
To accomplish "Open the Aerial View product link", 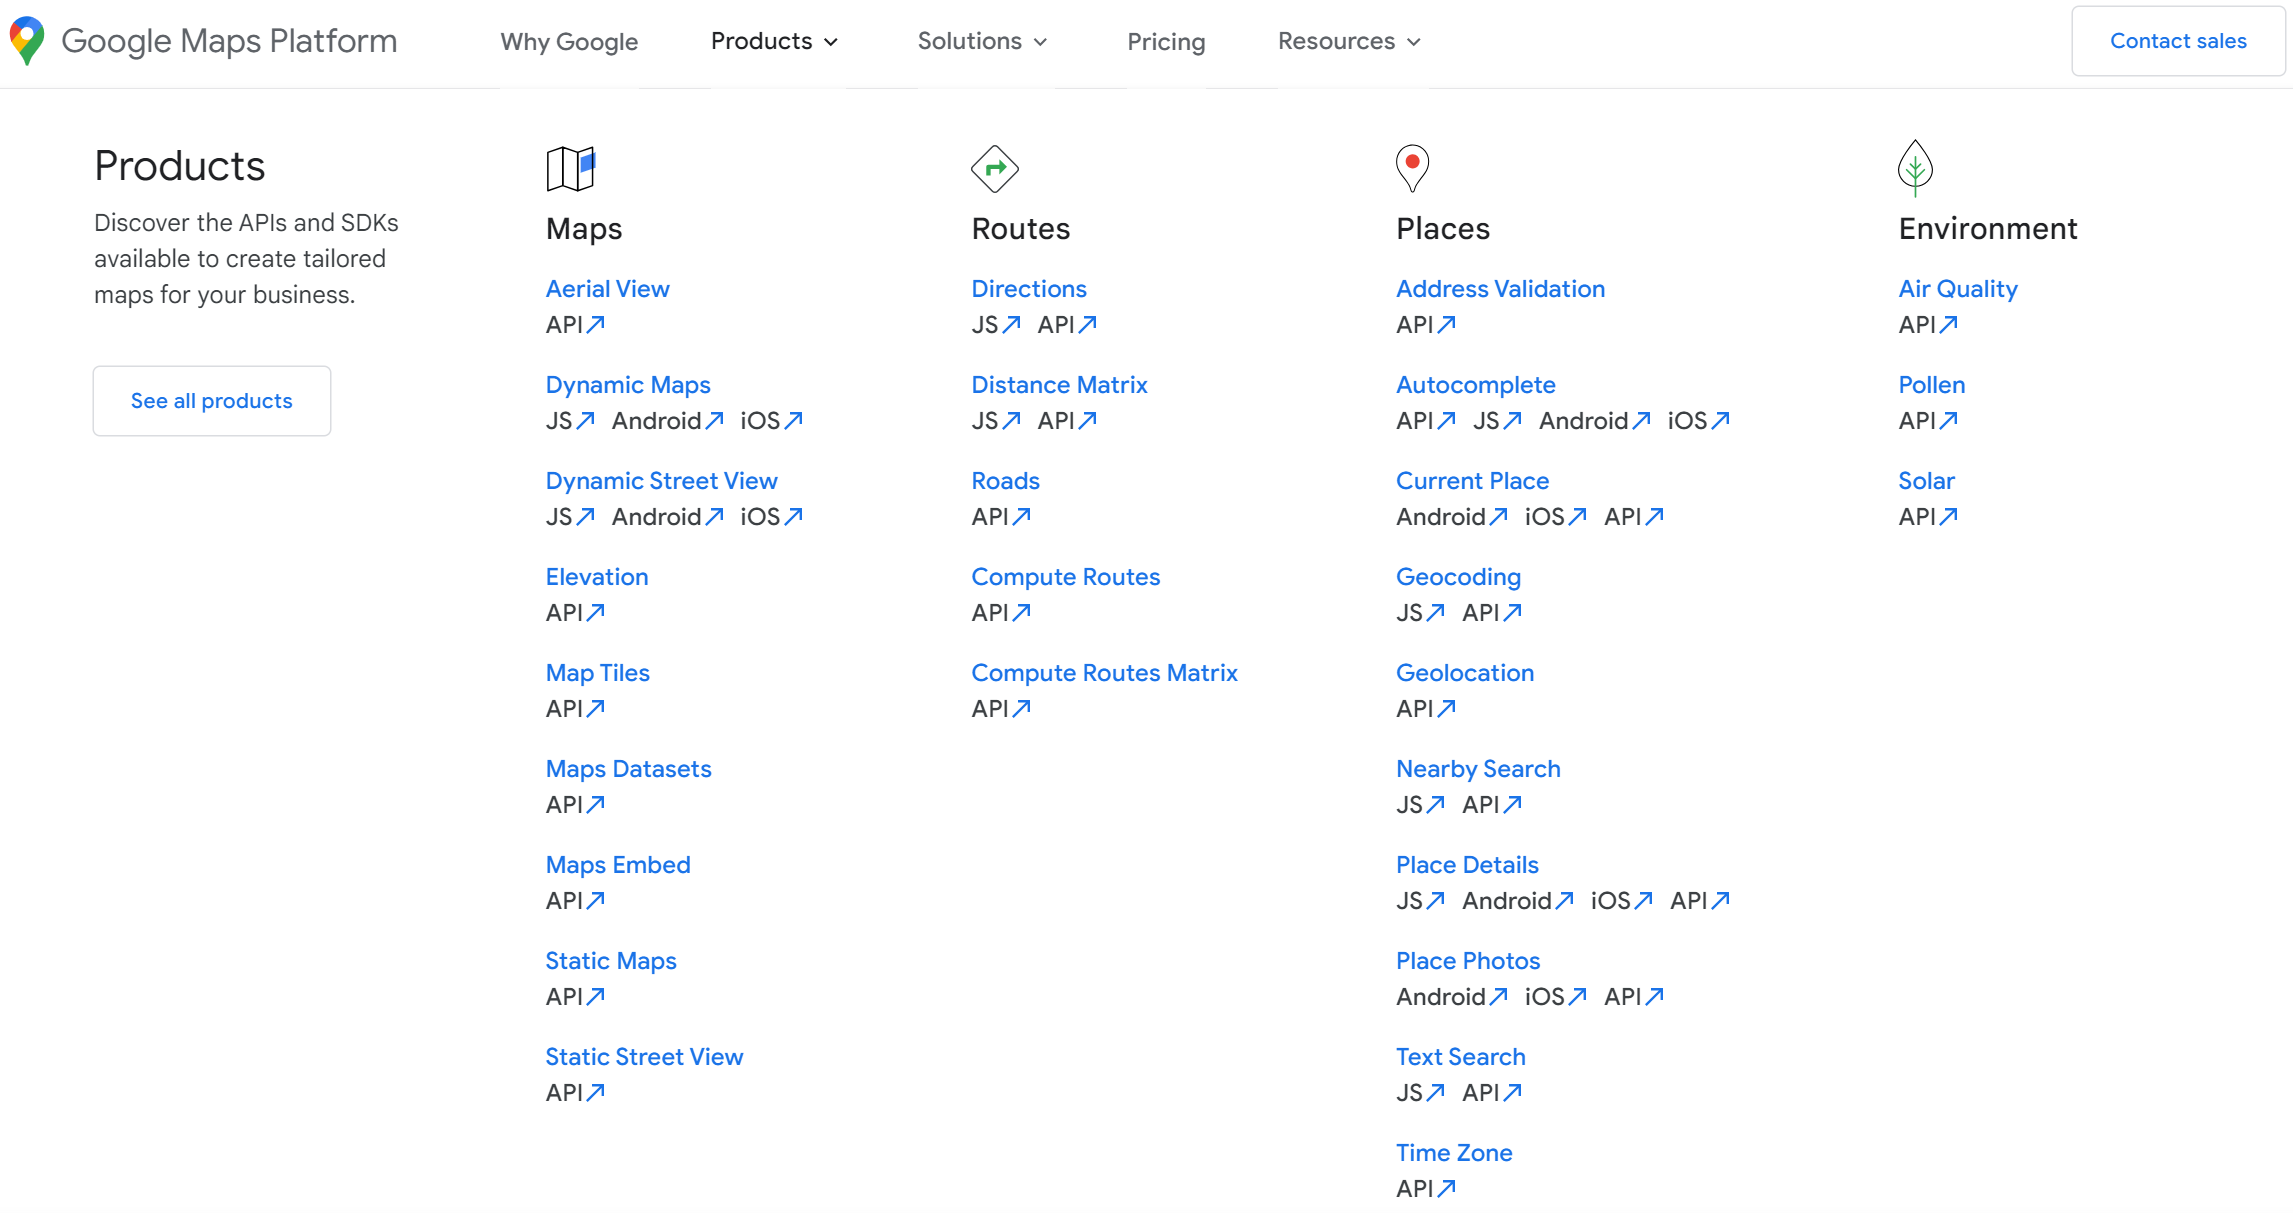I will (608, 289).
